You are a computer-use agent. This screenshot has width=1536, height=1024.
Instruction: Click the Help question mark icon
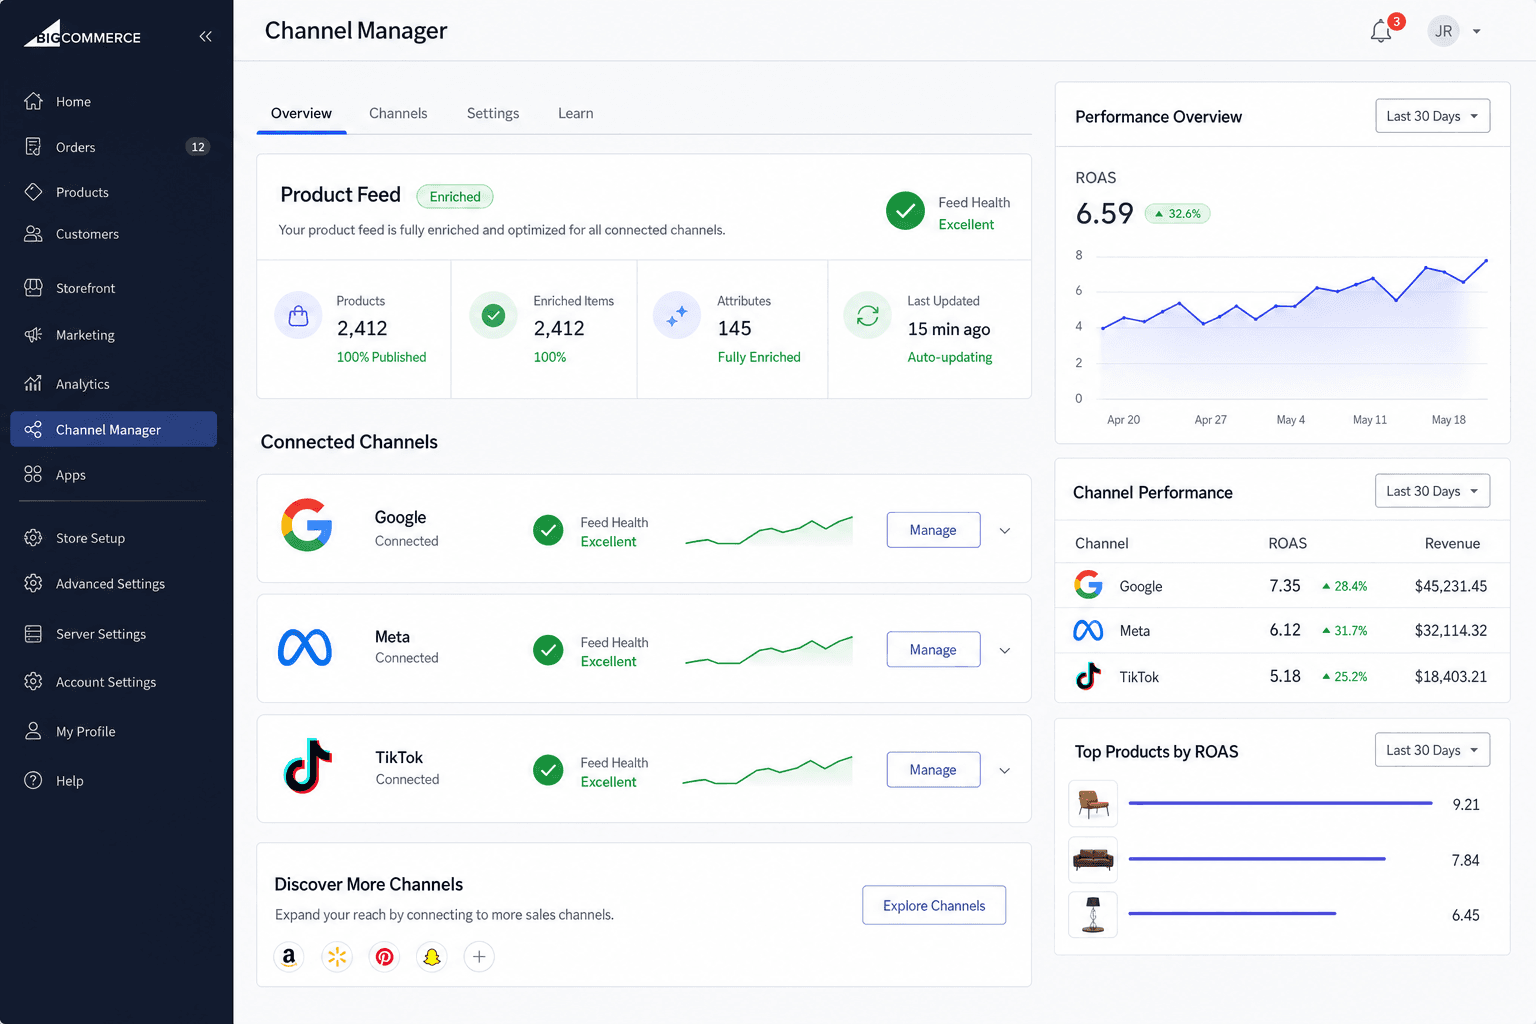click(33, 780)
